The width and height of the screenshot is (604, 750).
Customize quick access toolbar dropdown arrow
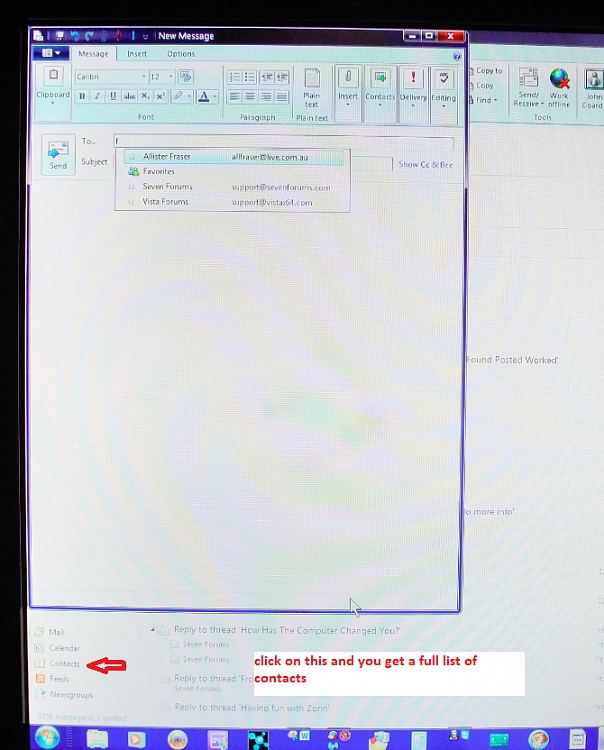(x=145, y=36)
